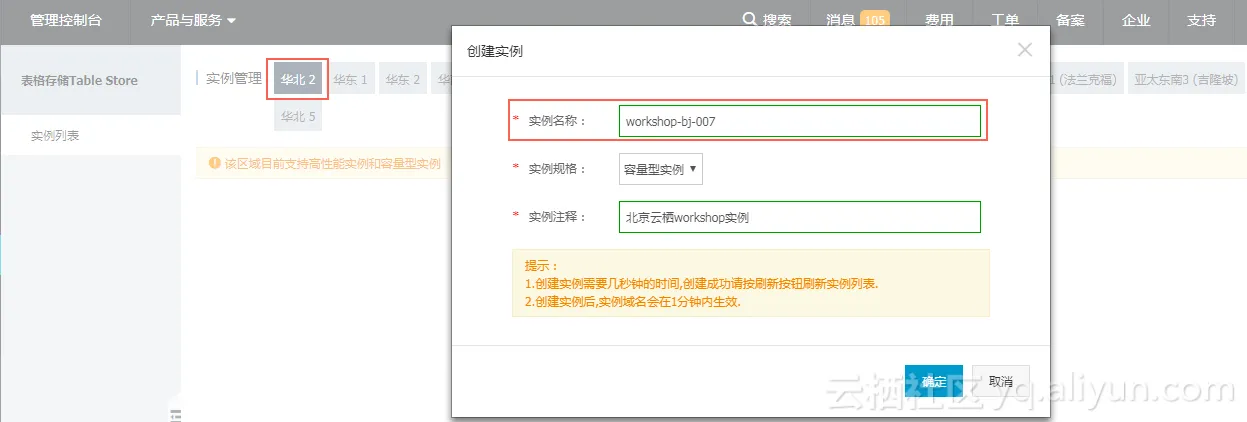Collapse sidebar using the handle icon
1247x422 pixels.
pyautogui.click(x=176, y=414)
